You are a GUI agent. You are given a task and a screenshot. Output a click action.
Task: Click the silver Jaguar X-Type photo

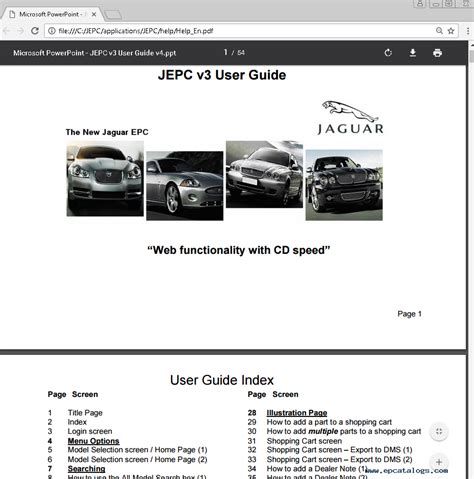pyautogui.click(x=264, y=174)
